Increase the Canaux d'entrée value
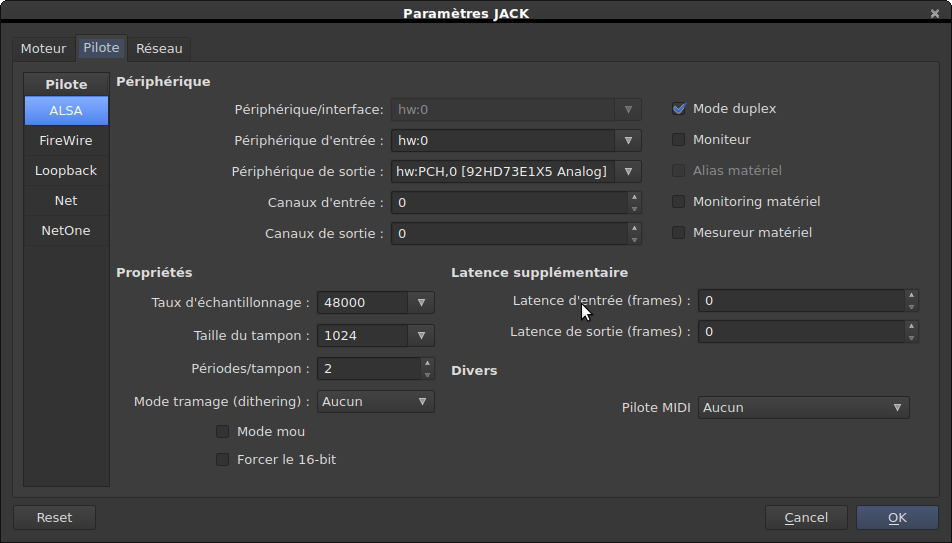The height and width of the screenshot is (543, 952). (633, 197)
